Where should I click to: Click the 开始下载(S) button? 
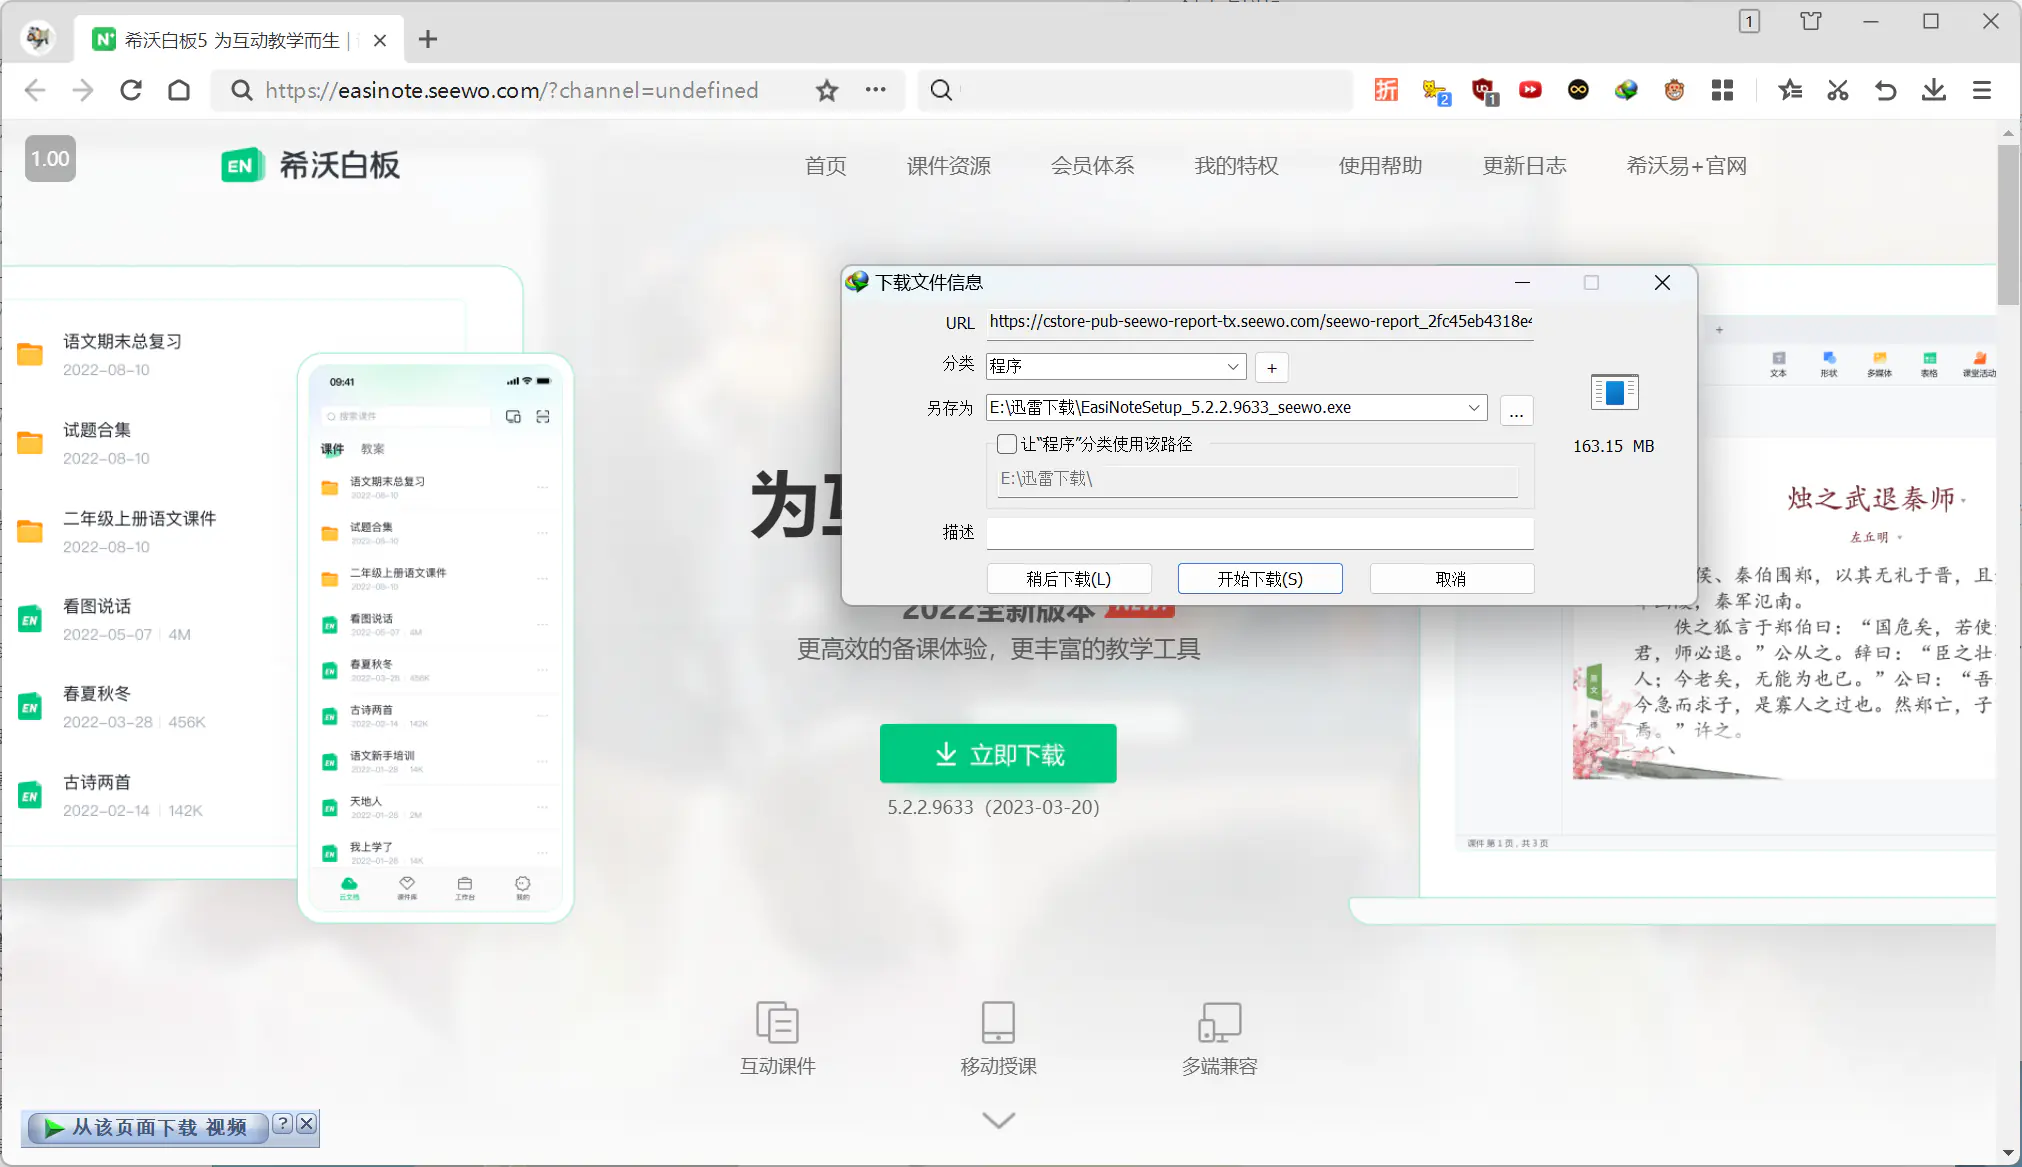pos(1259,579)
